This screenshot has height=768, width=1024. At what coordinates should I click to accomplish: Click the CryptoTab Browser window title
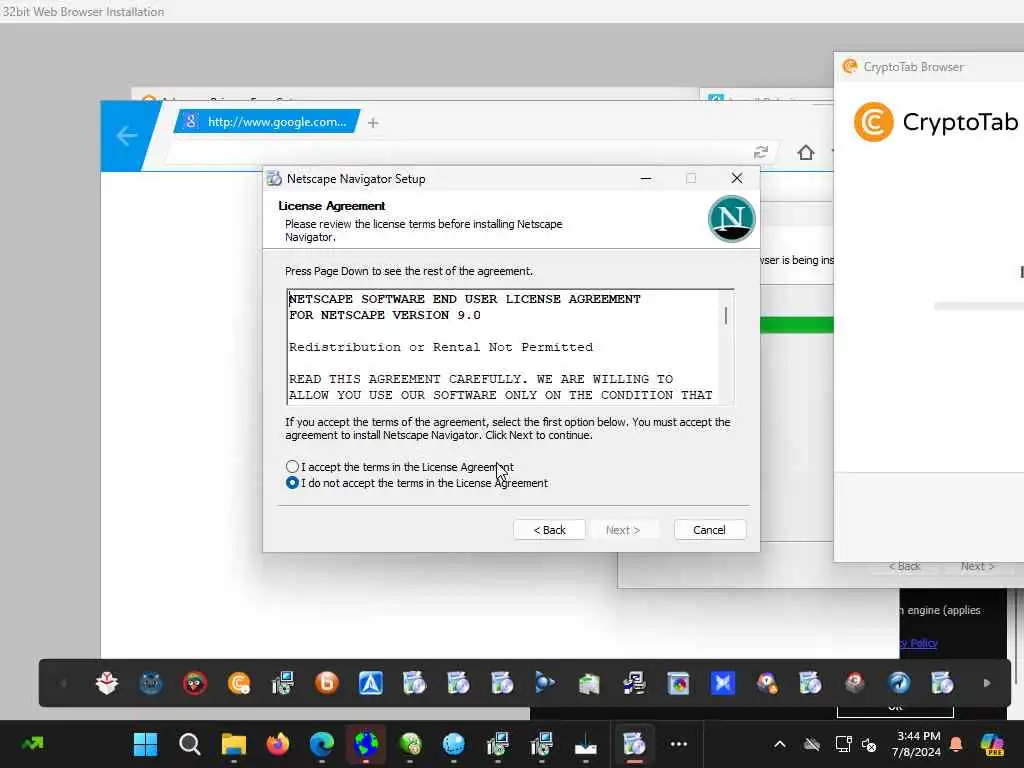(x=913, y=67)
